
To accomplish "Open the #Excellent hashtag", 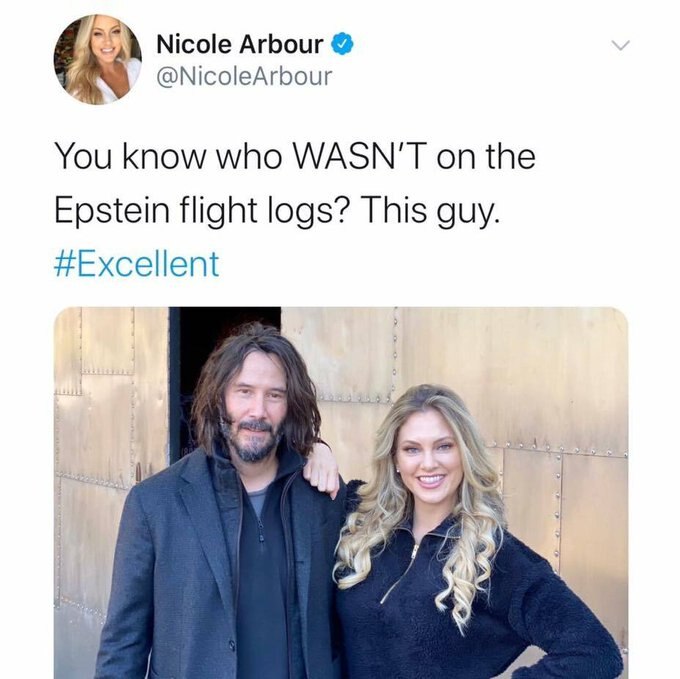I will coord(137,263).
